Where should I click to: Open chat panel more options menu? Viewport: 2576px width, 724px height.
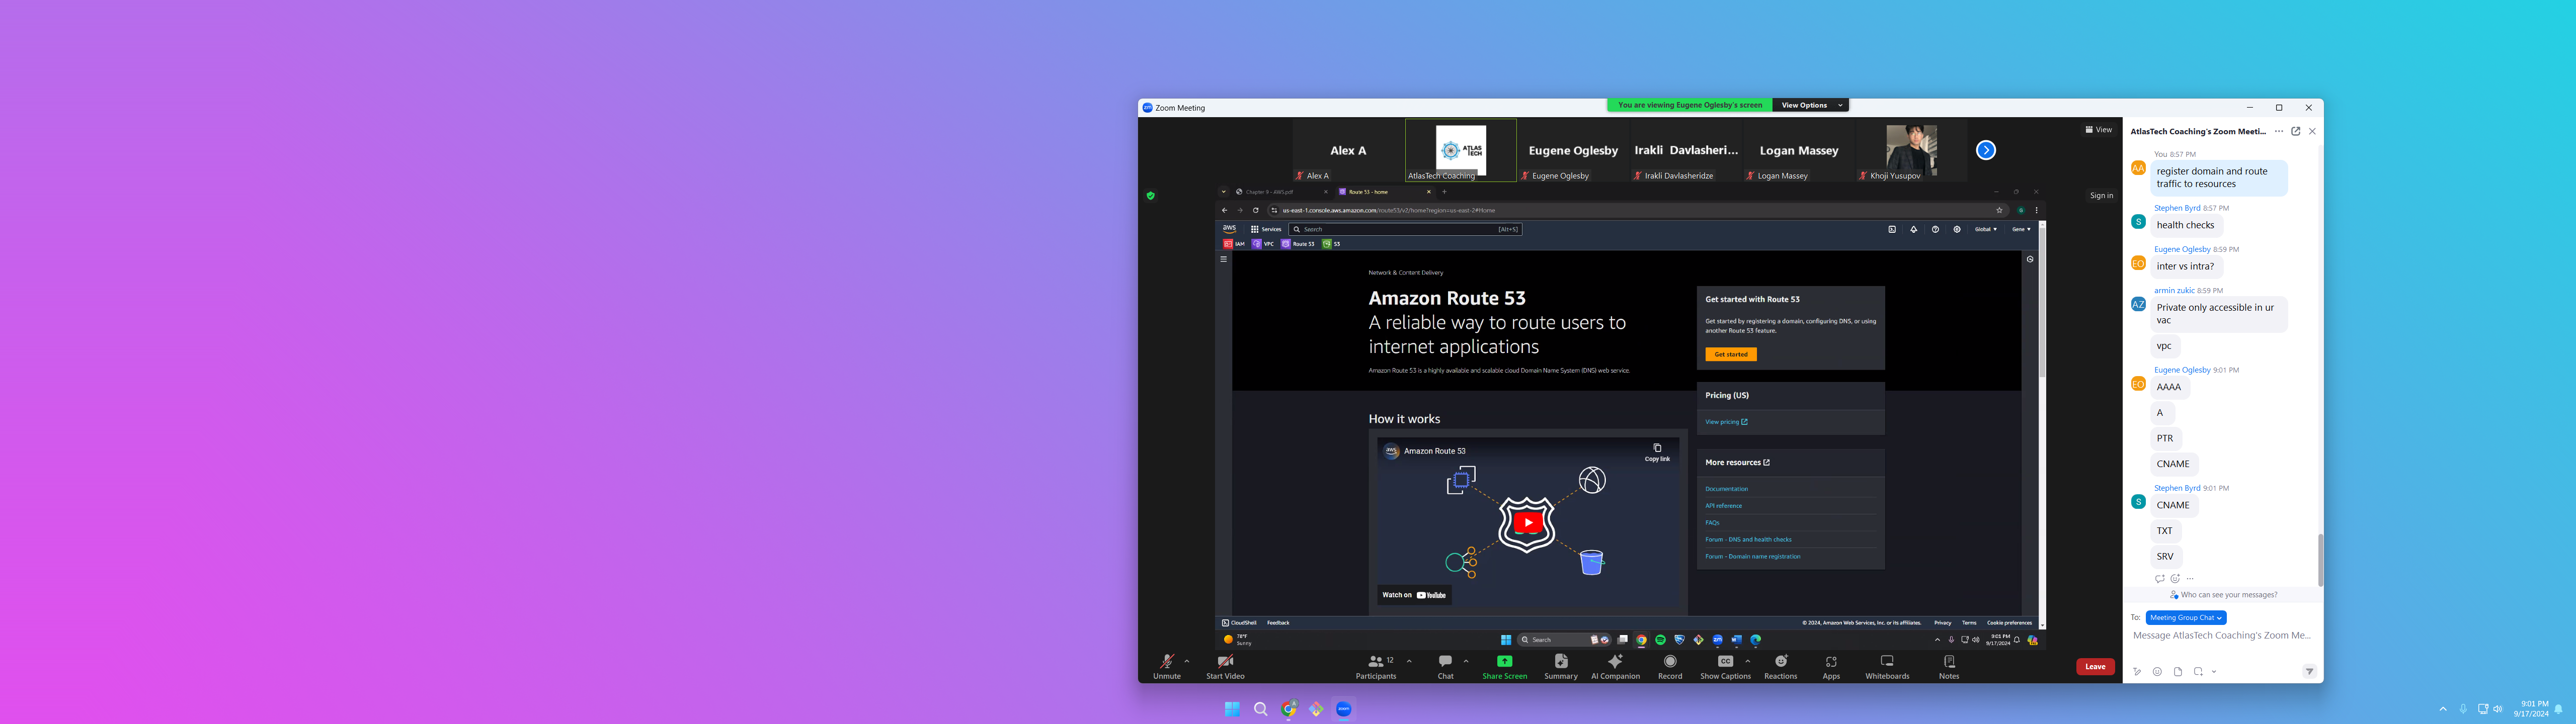tap(2279, 131)
